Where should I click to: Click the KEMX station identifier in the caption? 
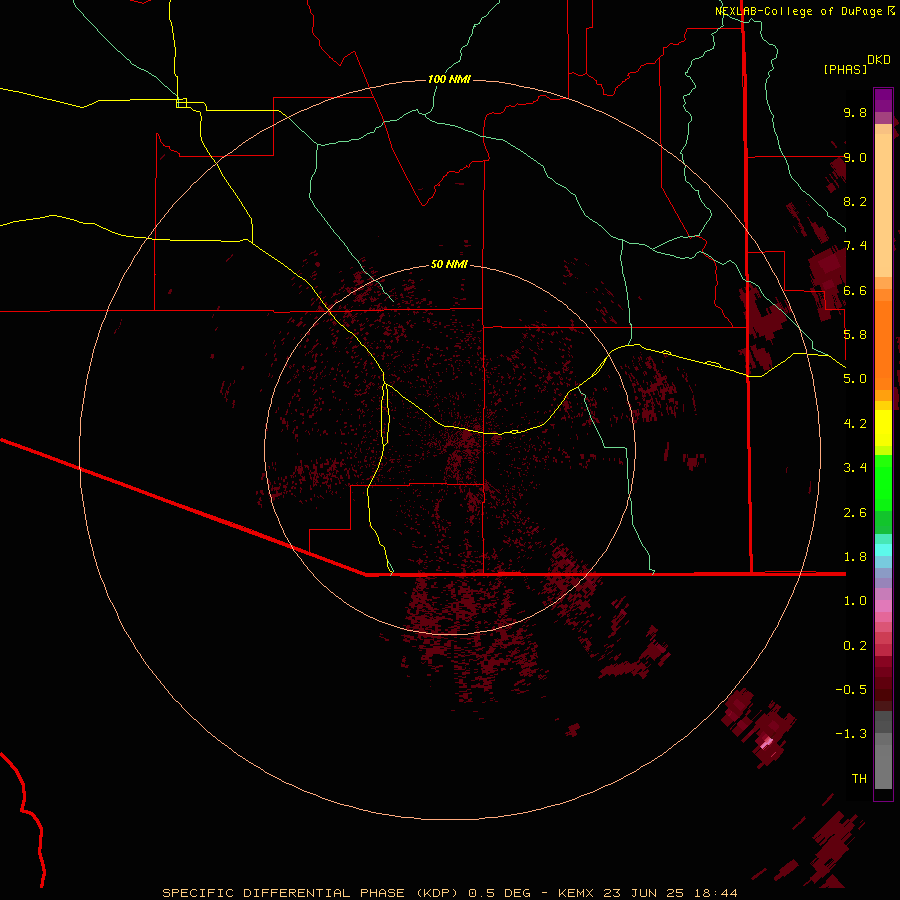click(578, 893)
